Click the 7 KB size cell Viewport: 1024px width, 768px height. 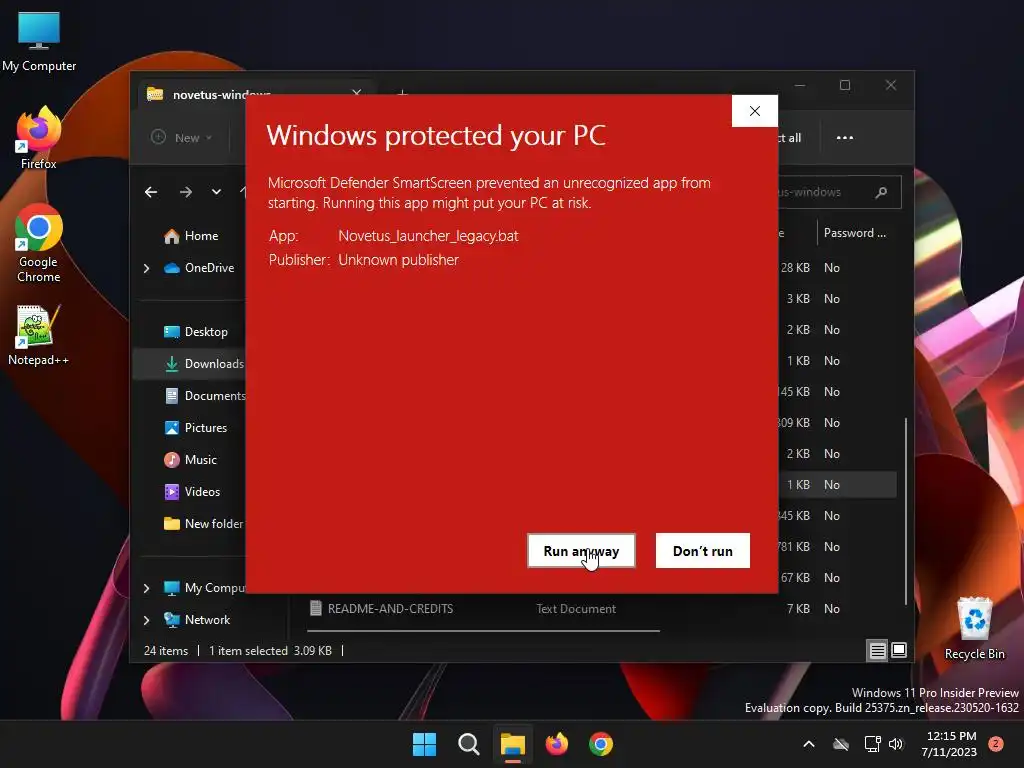tap(798, 609)
